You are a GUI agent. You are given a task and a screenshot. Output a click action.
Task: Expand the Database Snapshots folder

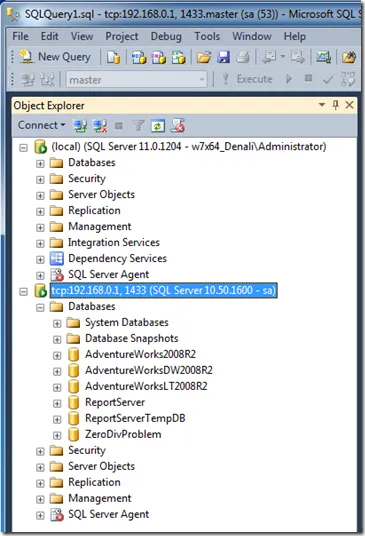pos(57,339)
